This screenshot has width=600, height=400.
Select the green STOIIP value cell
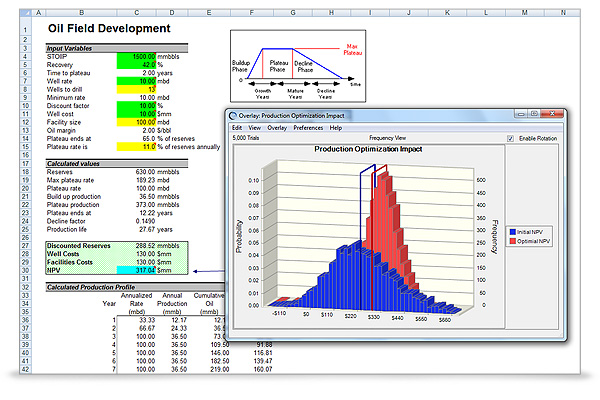click(136, 58)
